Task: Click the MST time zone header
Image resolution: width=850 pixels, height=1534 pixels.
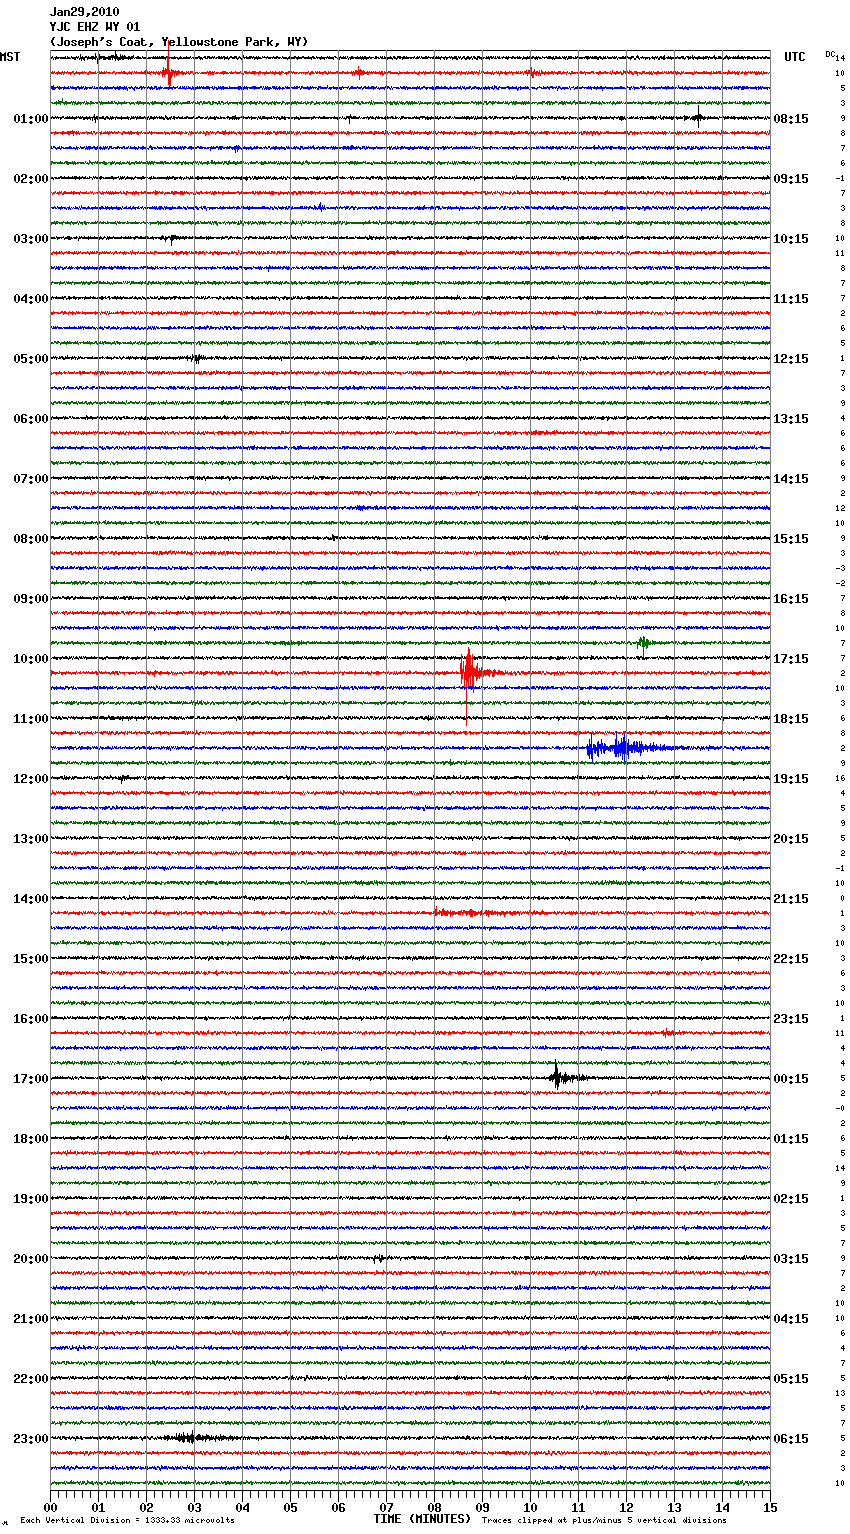Action: click(x=10, y=57)
